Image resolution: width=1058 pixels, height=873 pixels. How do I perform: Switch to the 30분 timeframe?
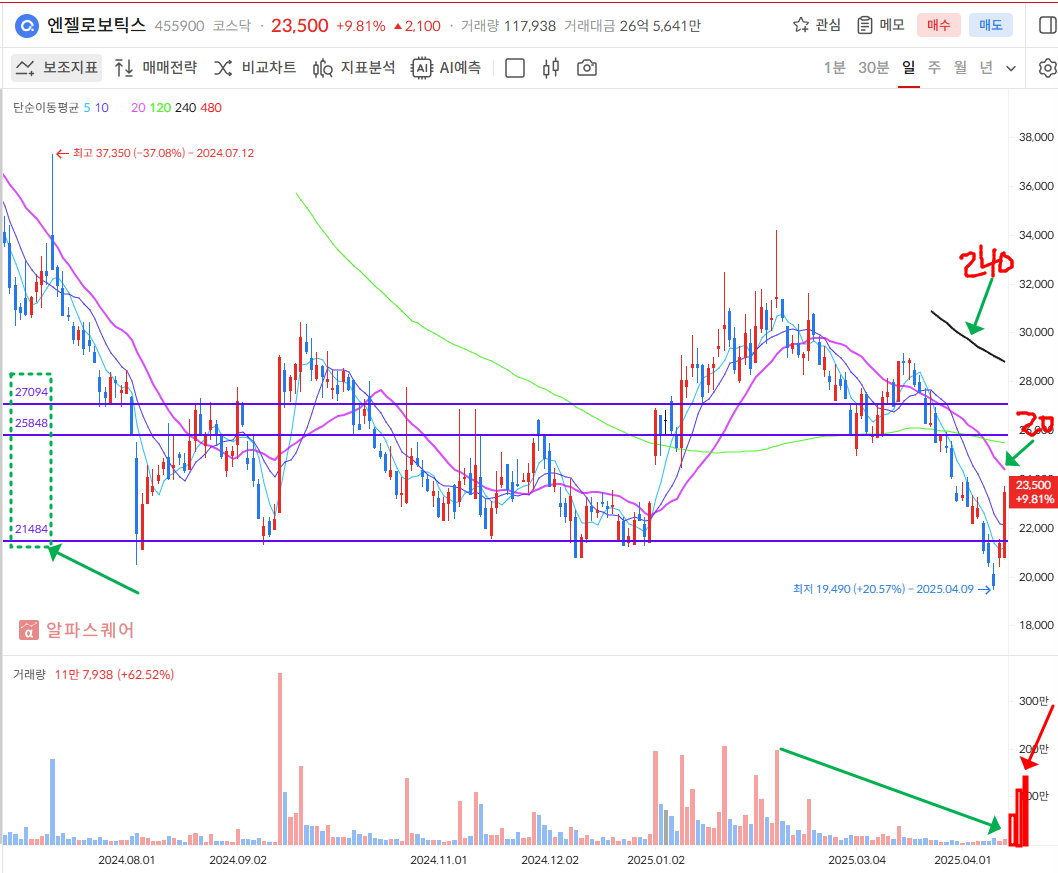pyautogui.click(x=873, y=67)
